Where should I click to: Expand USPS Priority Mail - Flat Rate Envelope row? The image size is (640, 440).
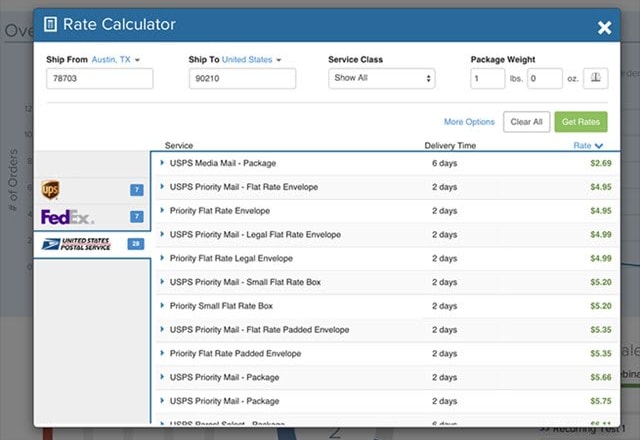(162, 187)
